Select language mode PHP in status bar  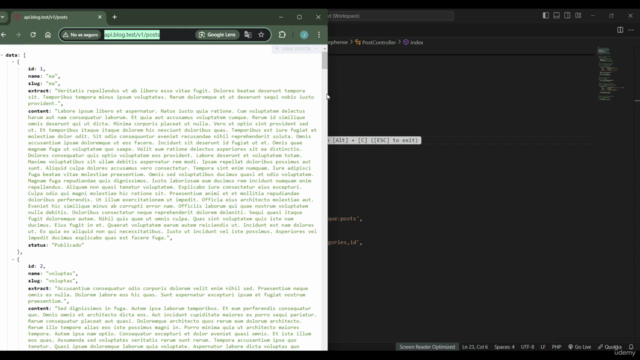(556, 347)
